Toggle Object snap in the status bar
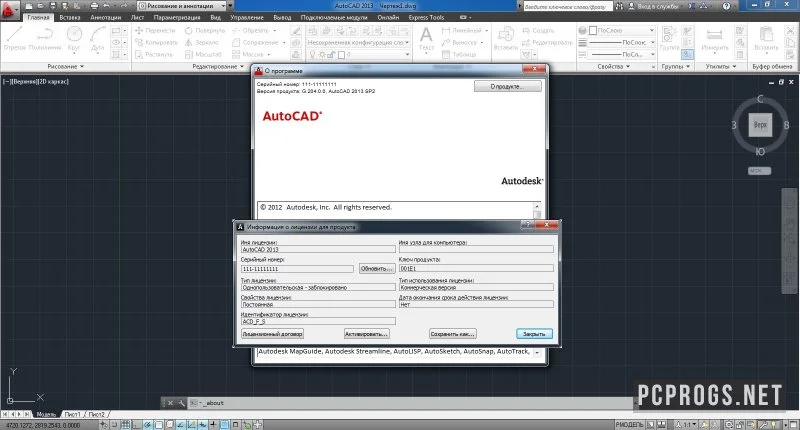The image size is (800, 430). 159,424
